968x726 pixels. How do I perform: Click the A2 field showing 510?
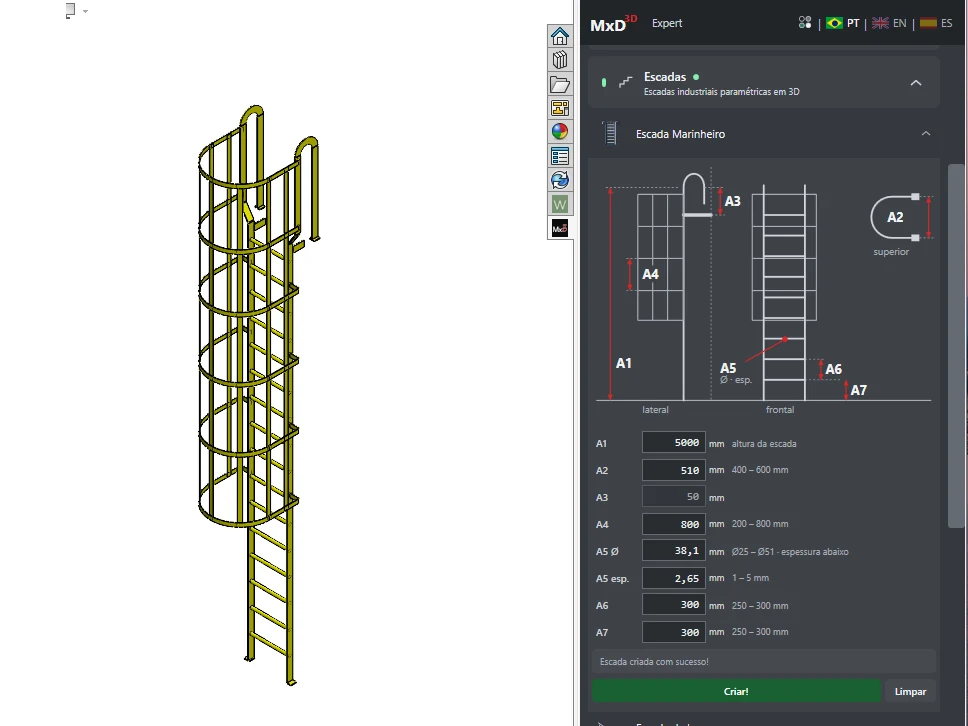674,470
